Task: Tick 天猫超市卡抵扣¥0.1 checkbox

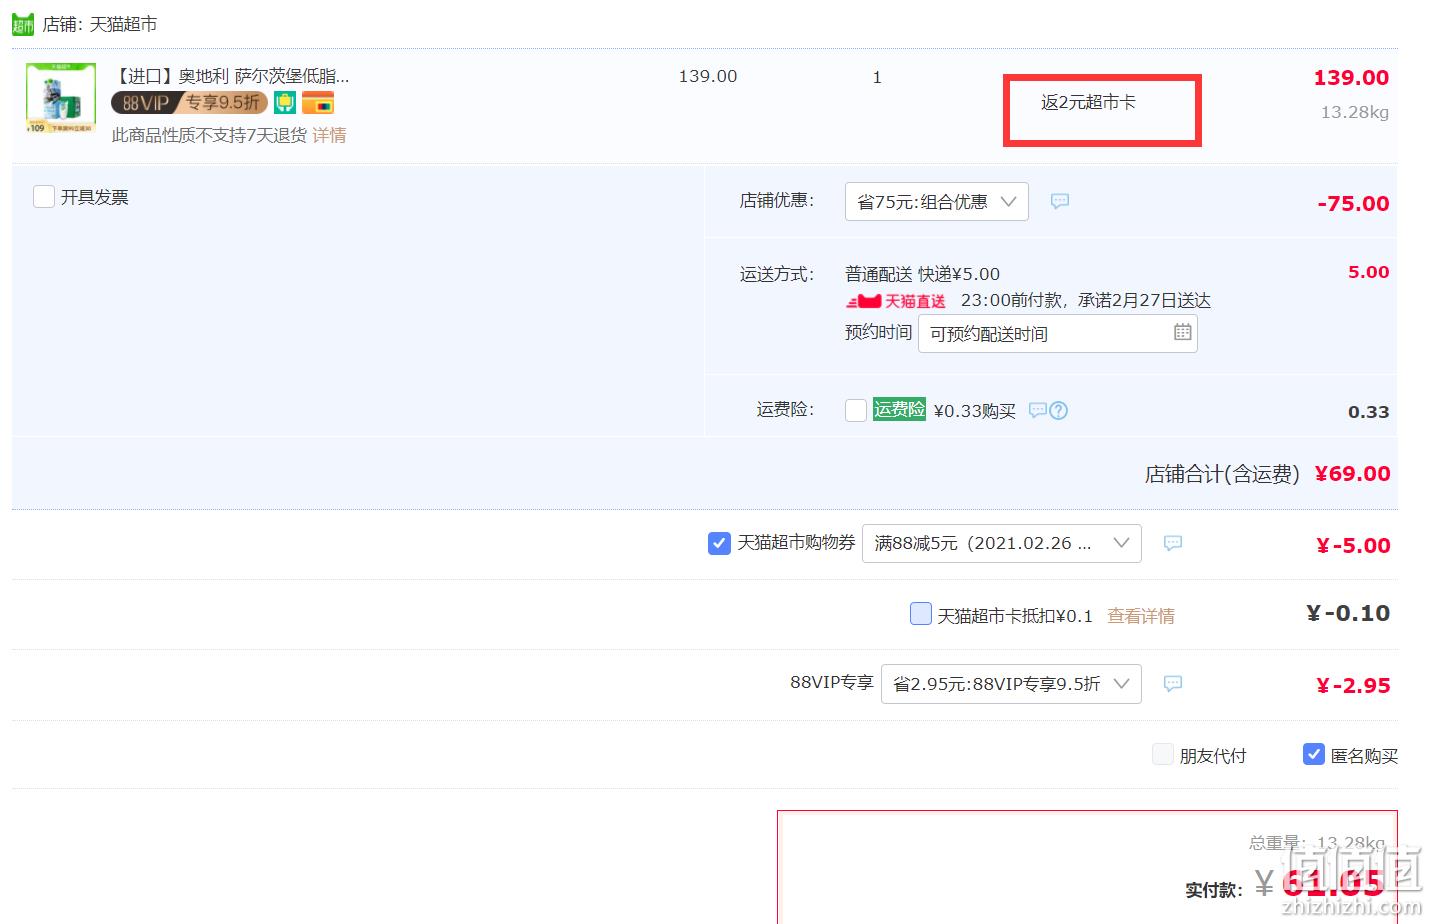Action: point(921,614)
